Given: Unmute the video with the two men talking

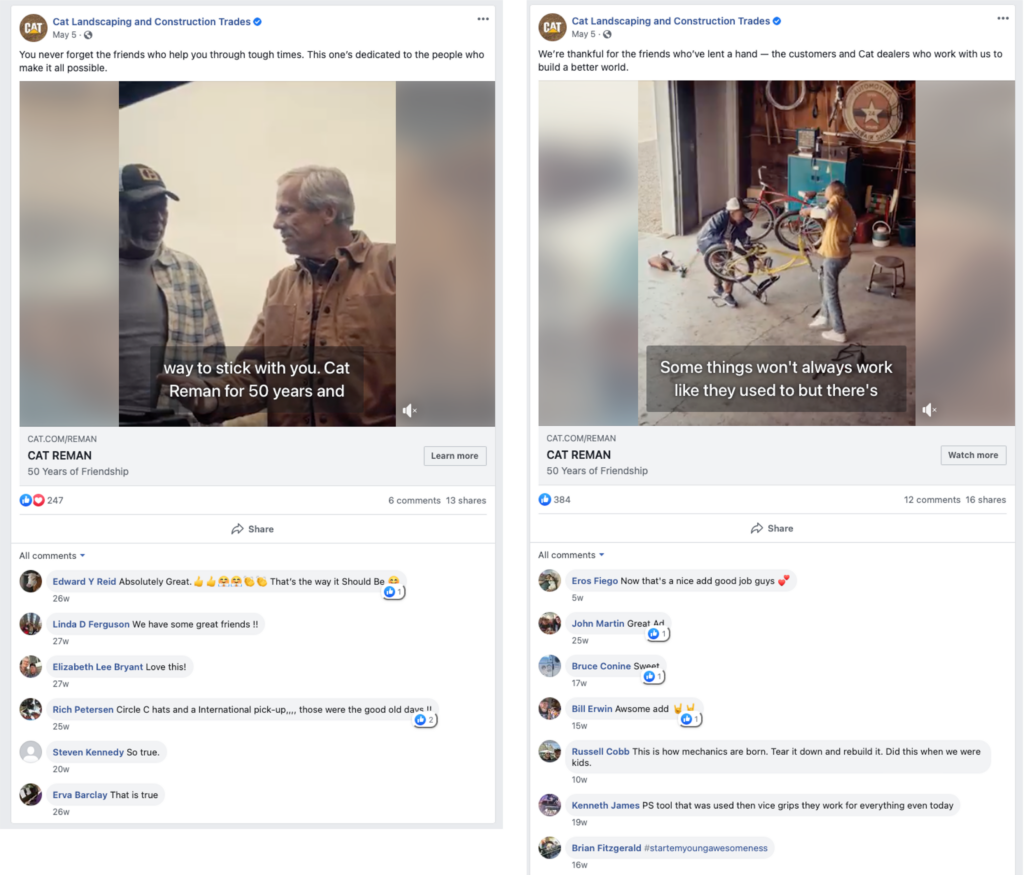Looking at the screenshot, I should click(x=409, y=410).
